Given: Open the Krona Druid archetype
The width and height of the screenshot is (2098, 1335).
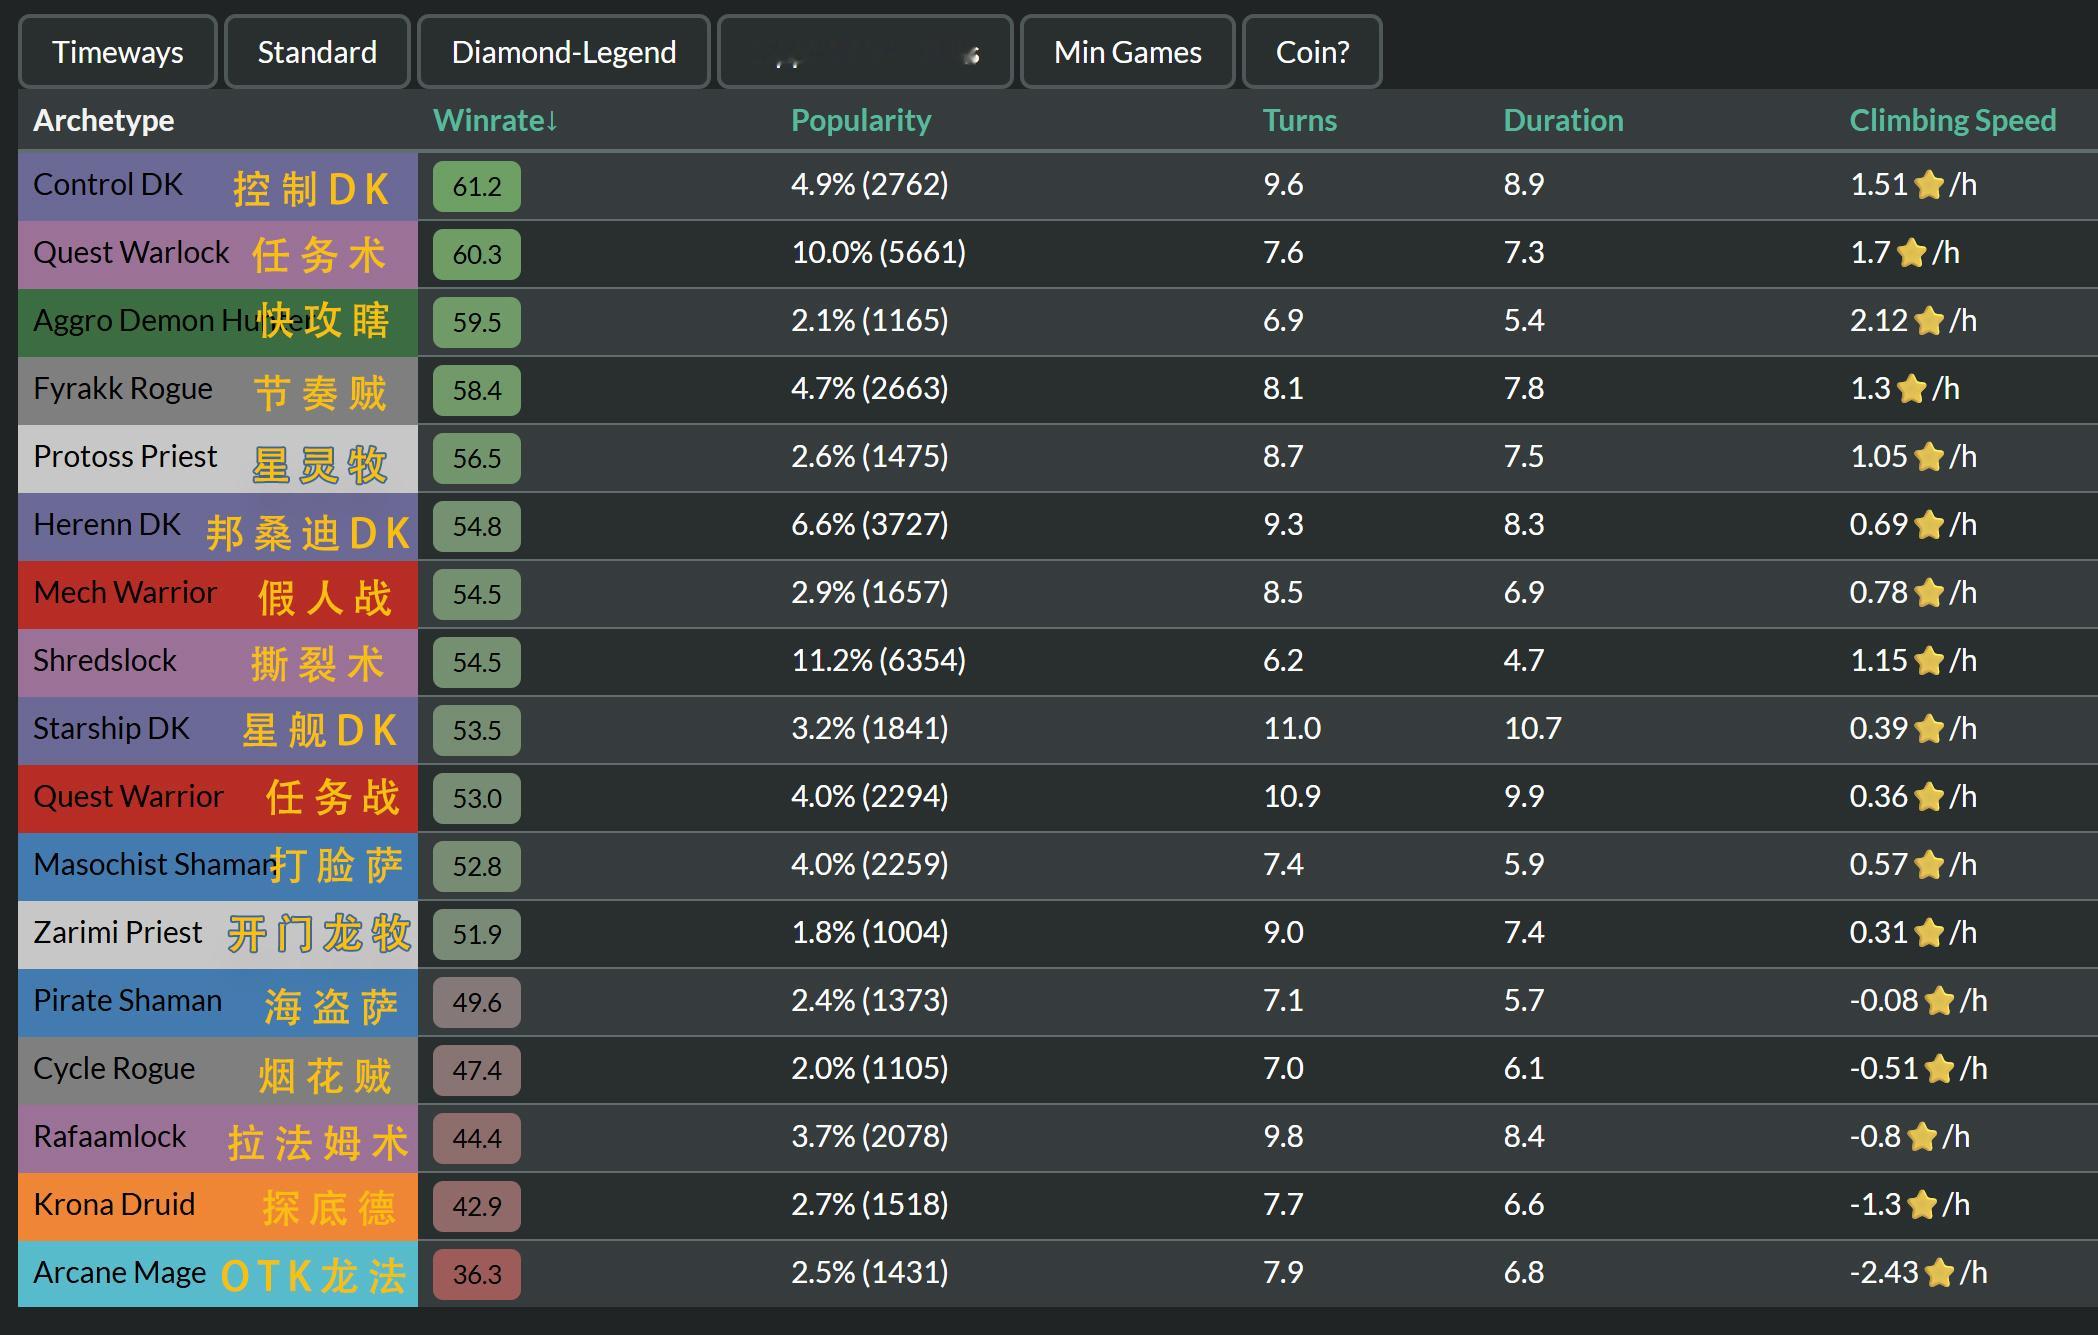Looking at the screenshot, I should [114, 1205].
